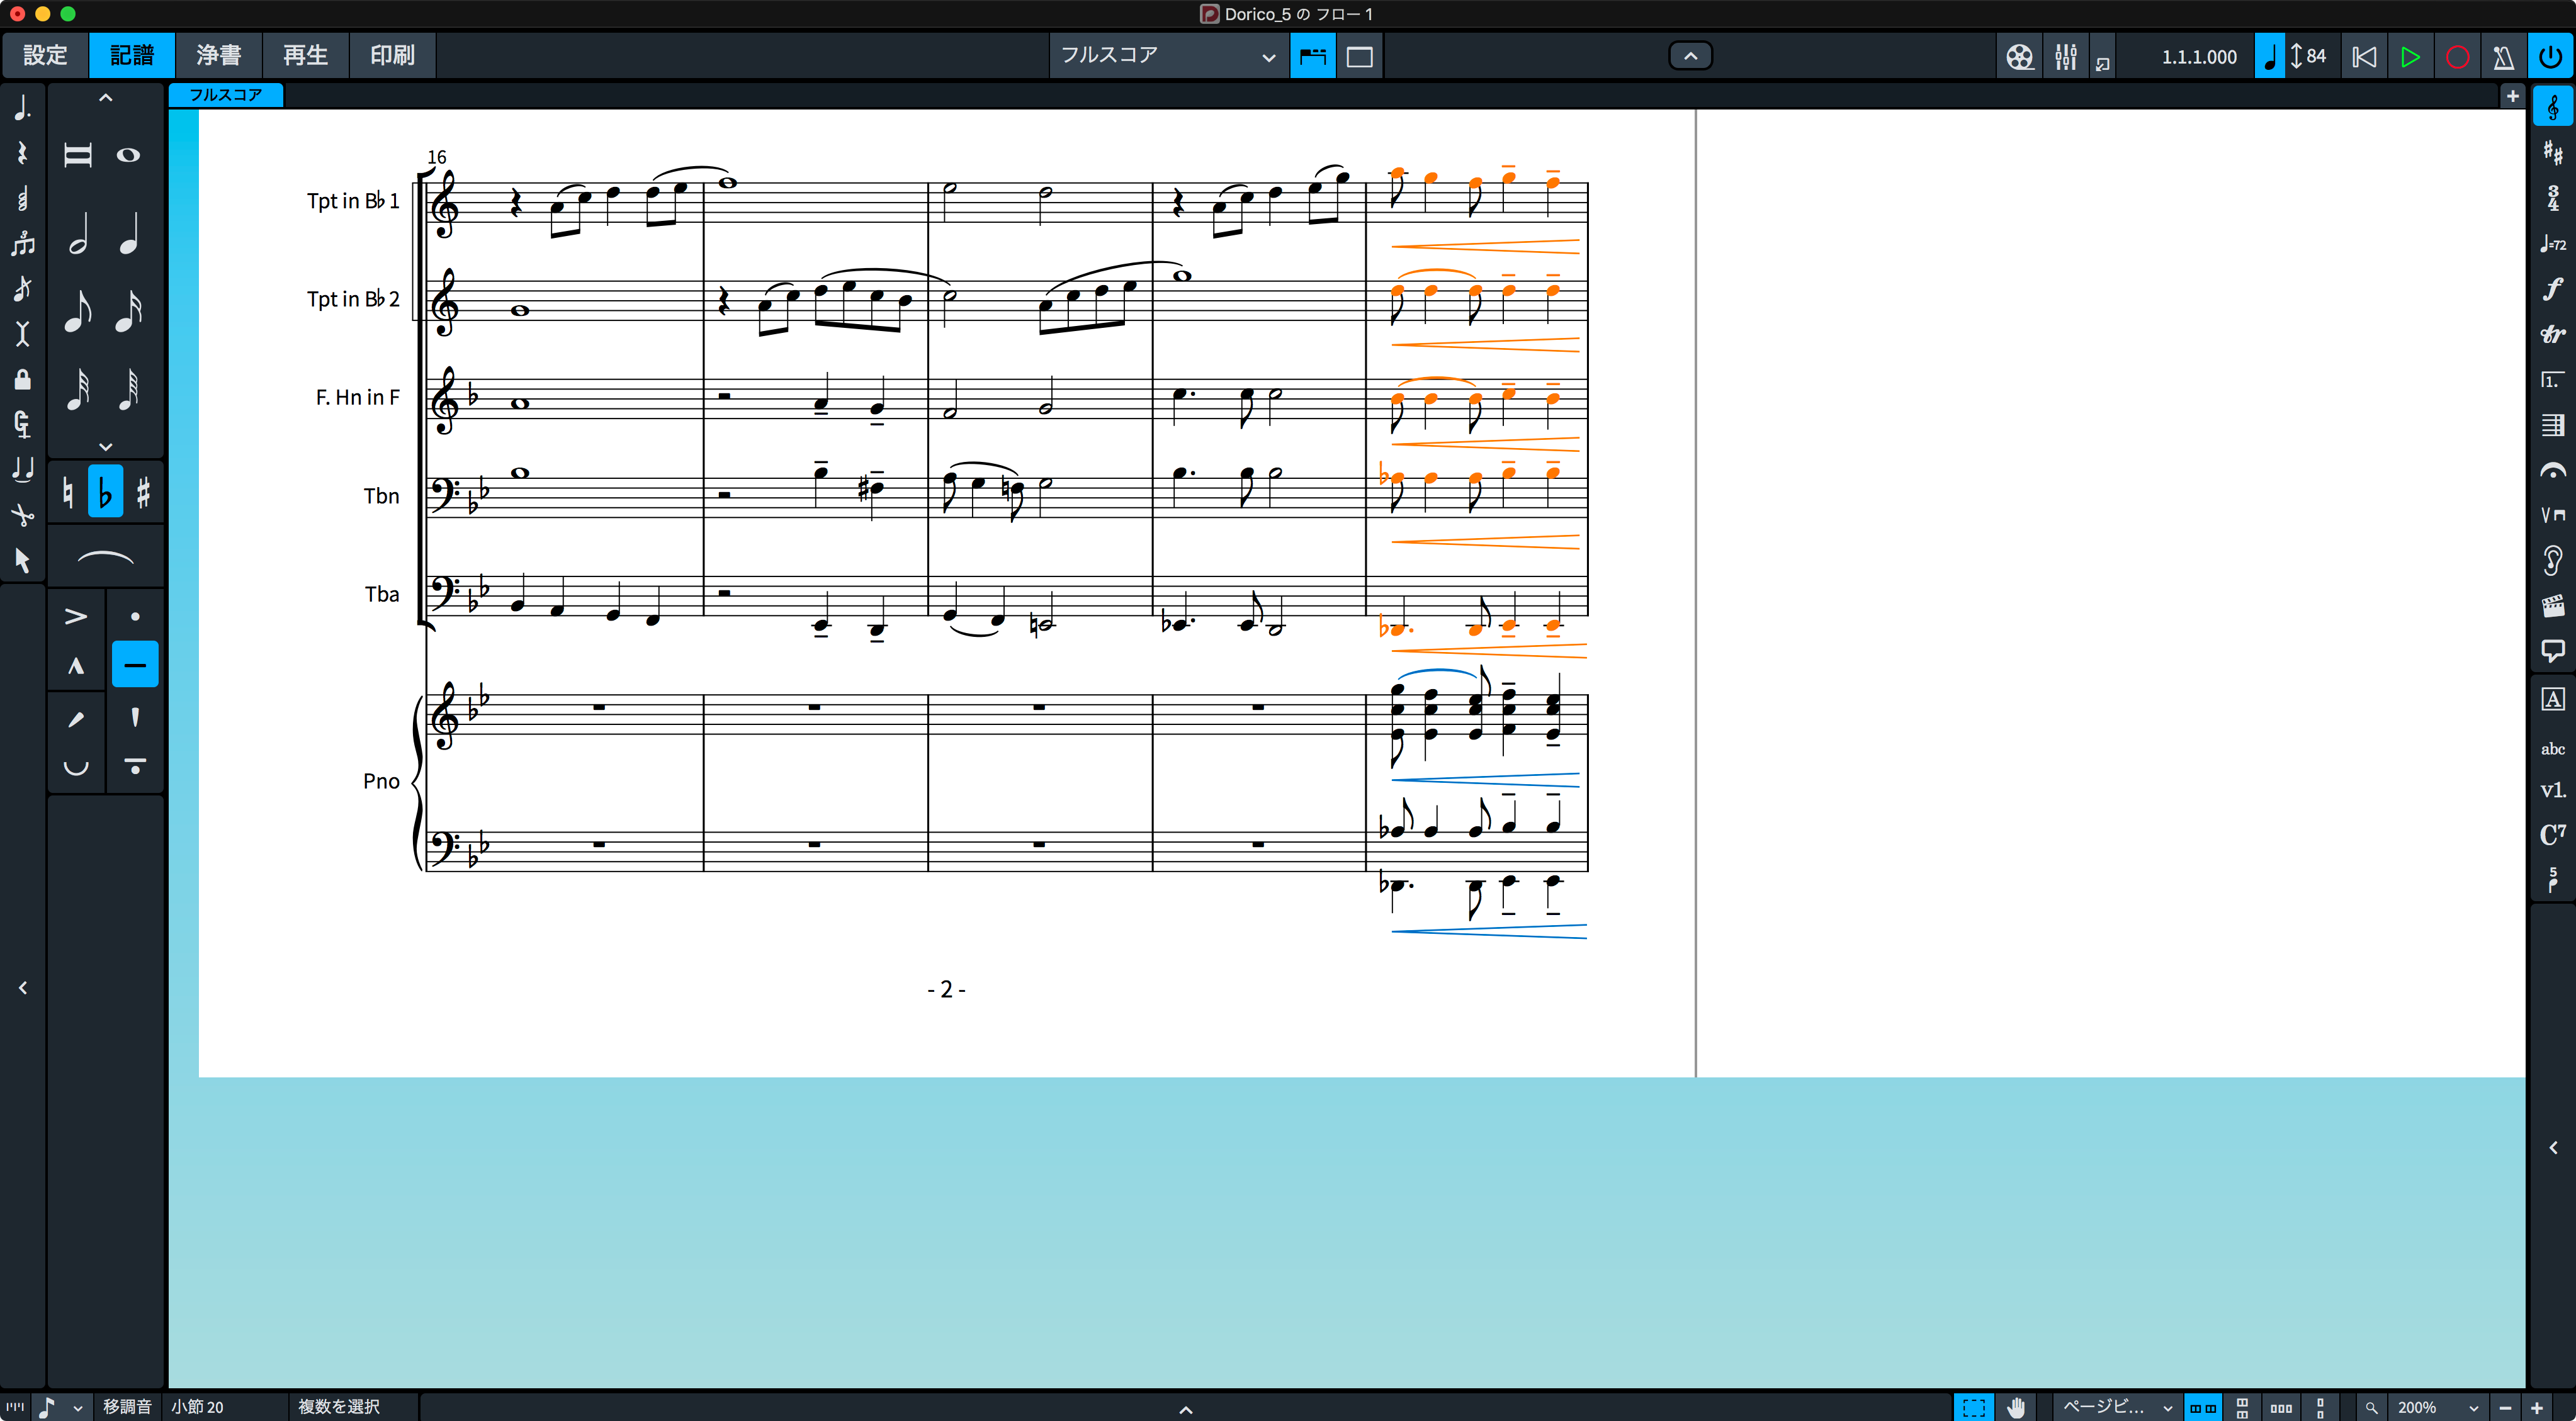Open the chord symbols C7 panel
This screenshot has width=2576, height=1421.
click(x=2553, y=834)
